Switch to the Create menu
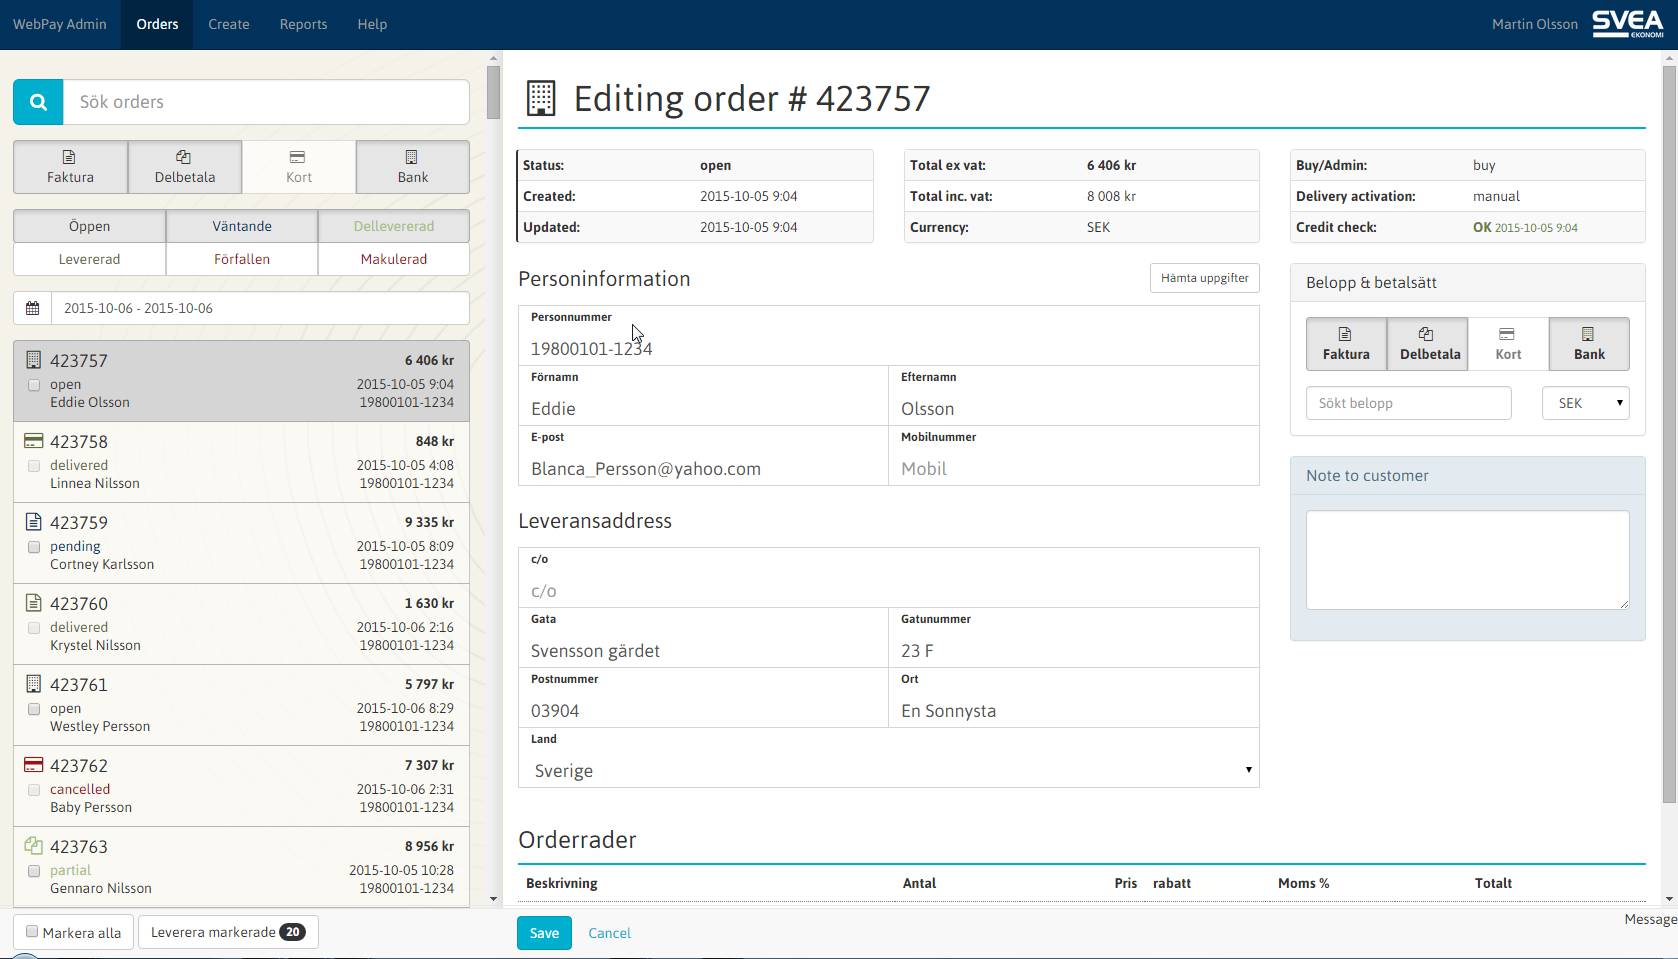 pos(229,24)
